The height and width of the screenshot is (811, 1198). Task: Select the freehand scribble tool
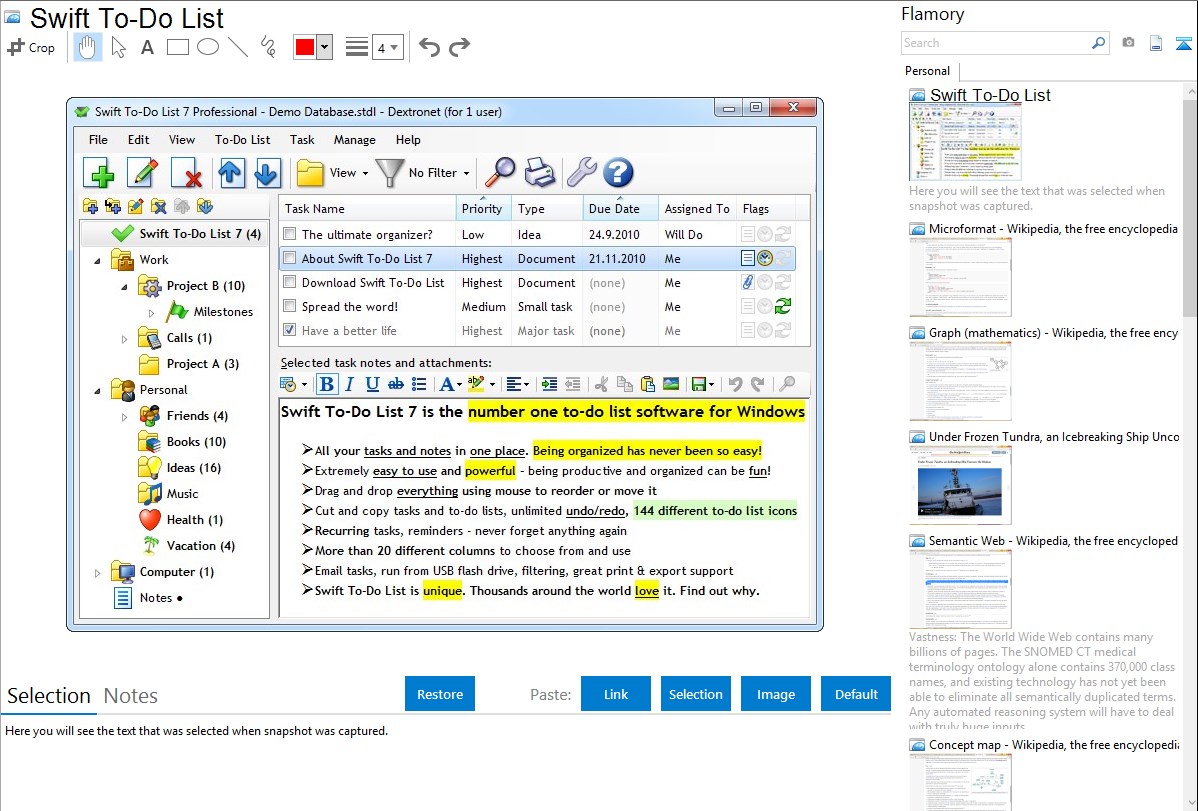(x=267, y=47)
